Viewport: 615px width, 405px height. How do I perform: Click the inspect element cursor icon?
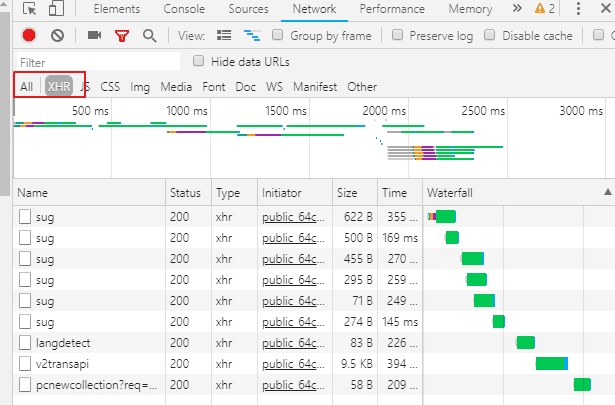[29, 9]
